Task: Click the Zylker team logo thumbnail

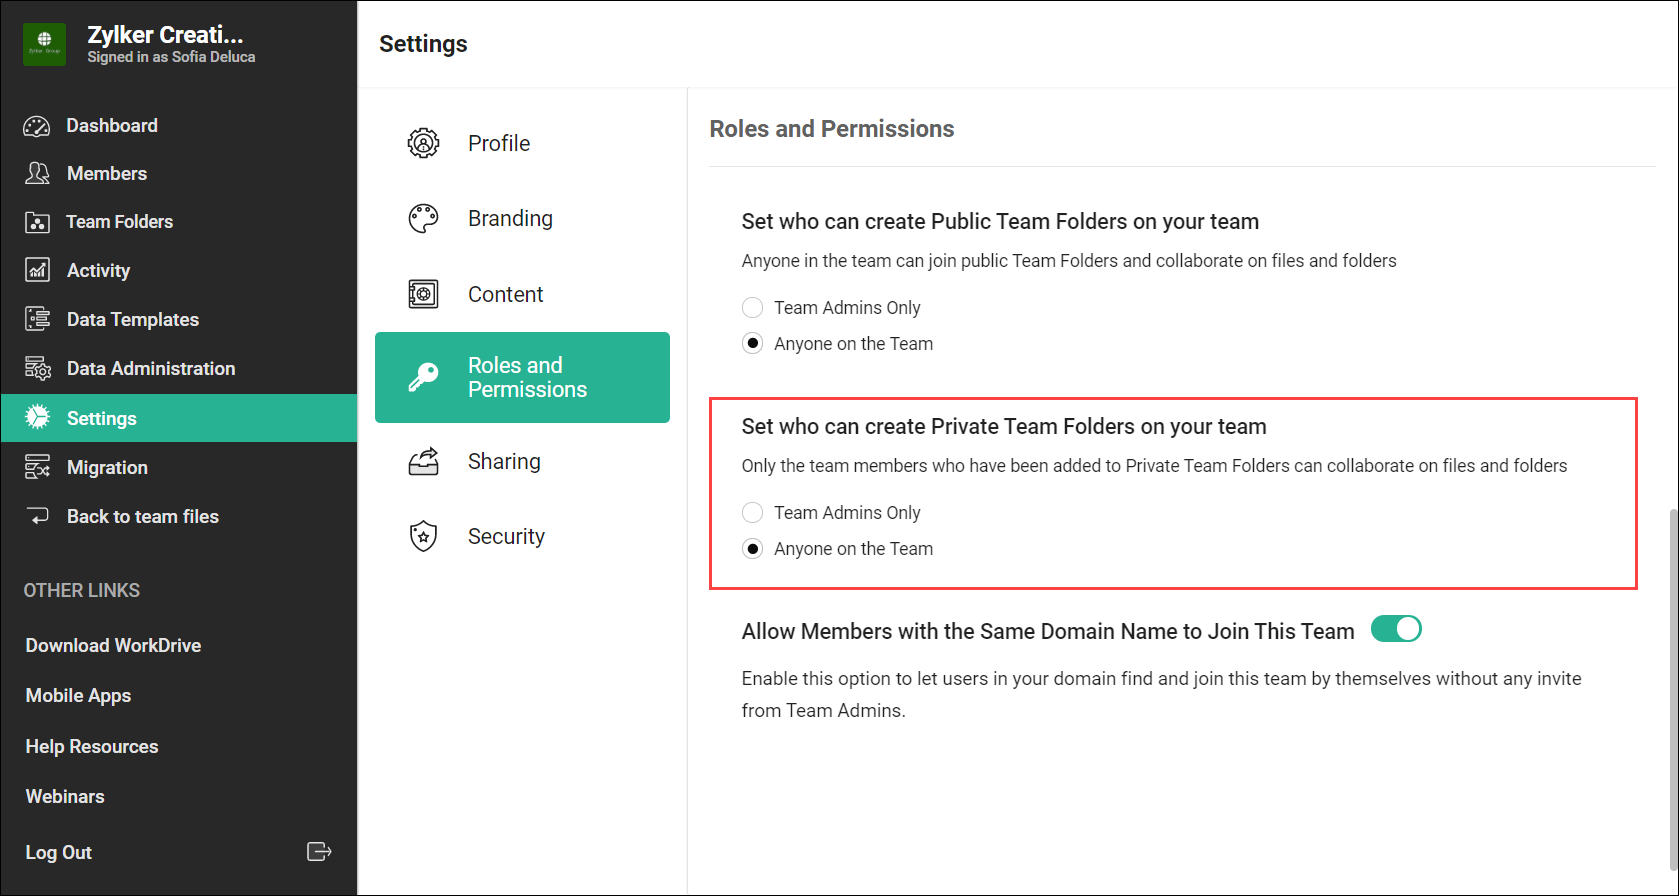Action: [44, 45]
